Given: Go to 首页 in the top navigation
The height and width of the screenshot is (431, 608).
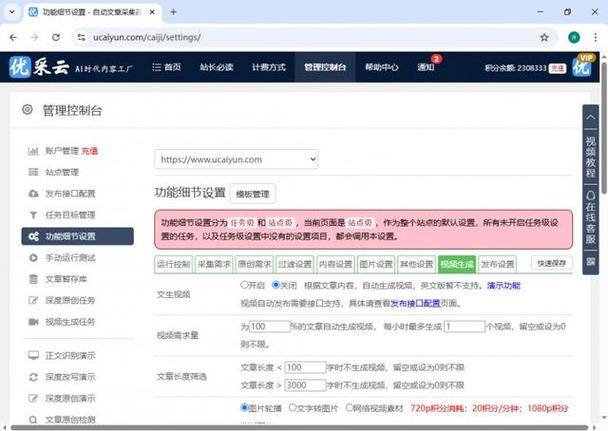Looking at the screenshot, I should pyautogui.click(x=167, y=67).
